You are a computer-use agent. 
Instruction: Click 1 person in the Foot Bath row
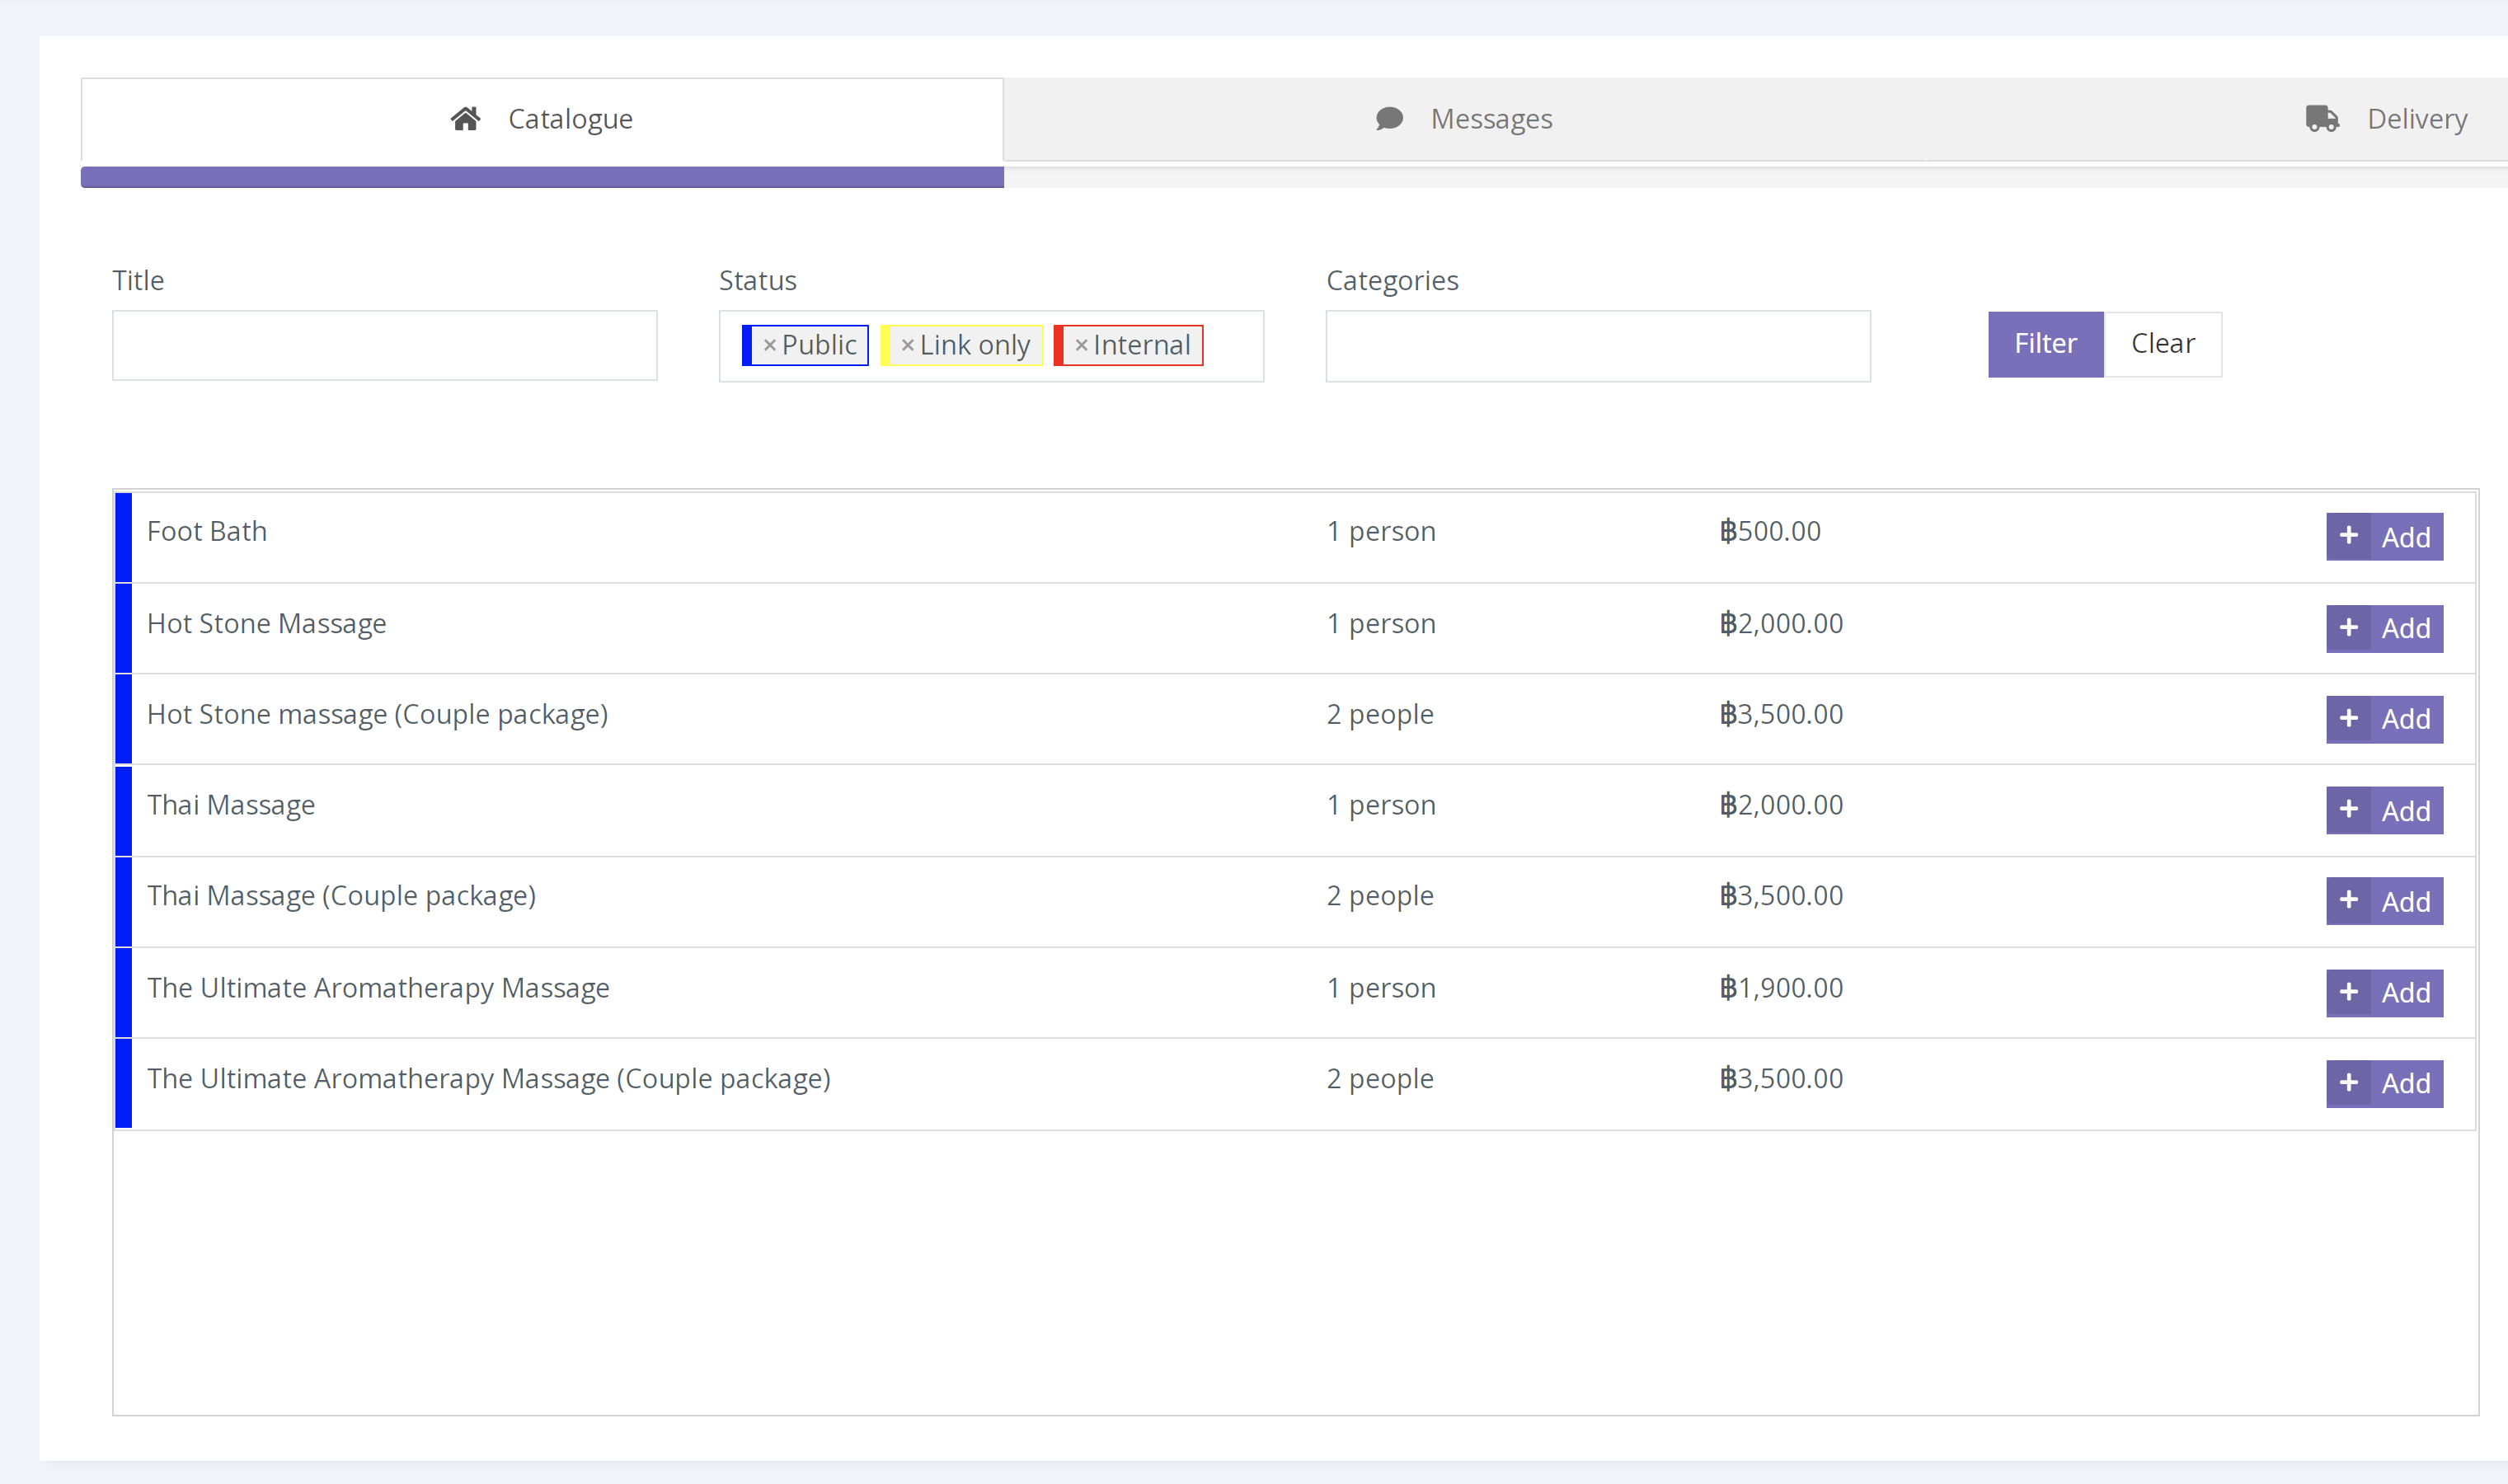coord(1381,531)
